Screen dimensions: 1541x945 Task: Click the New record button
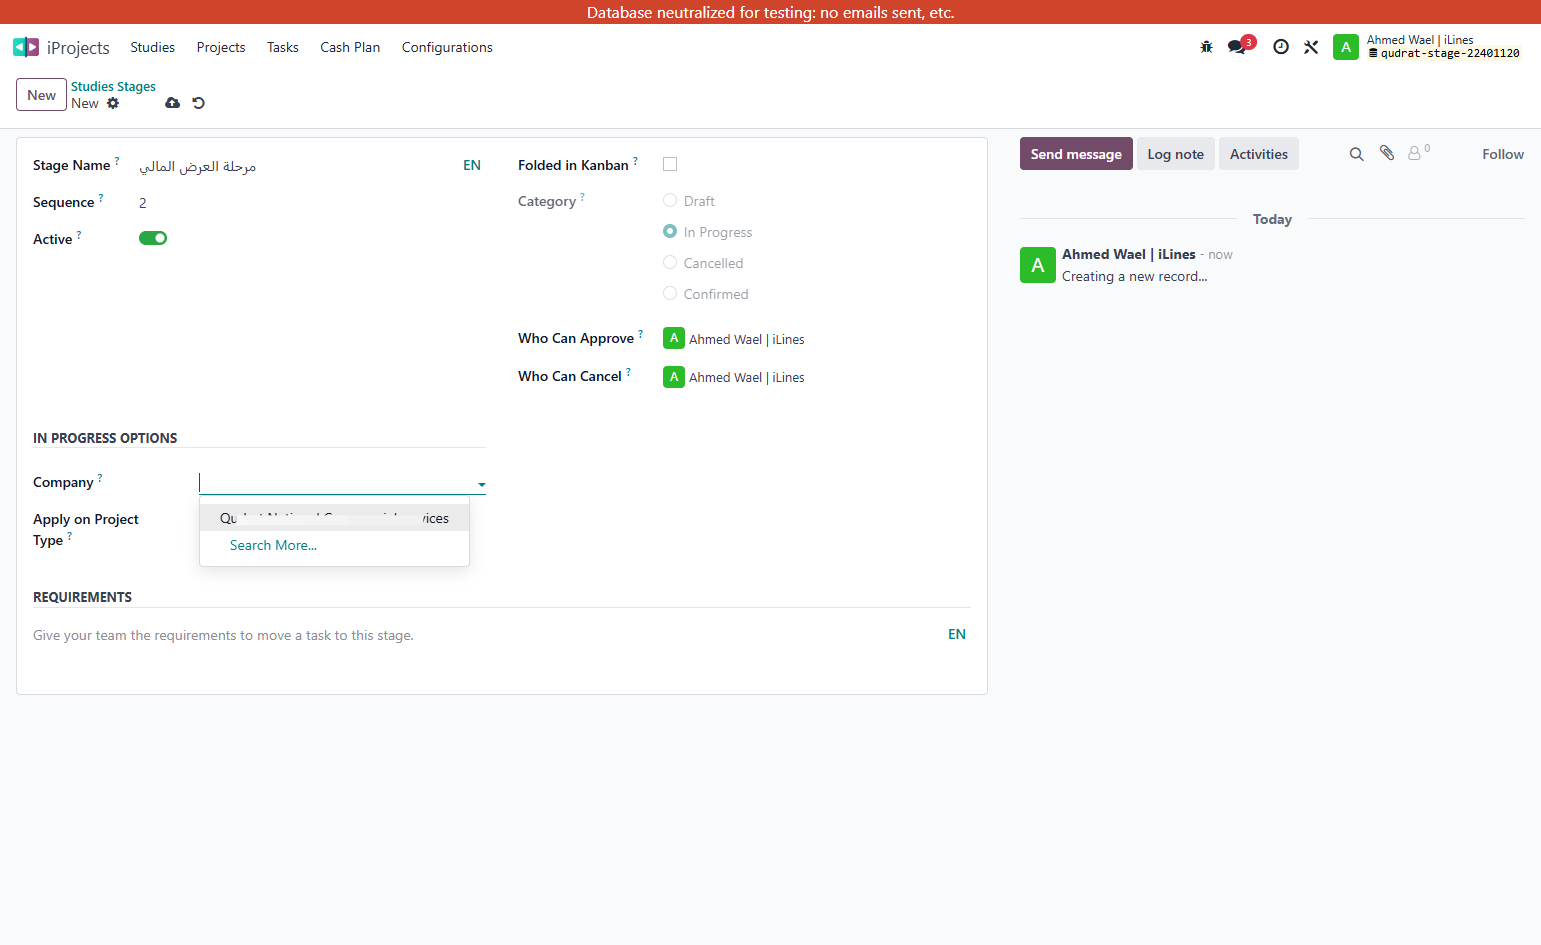(41, 95)
